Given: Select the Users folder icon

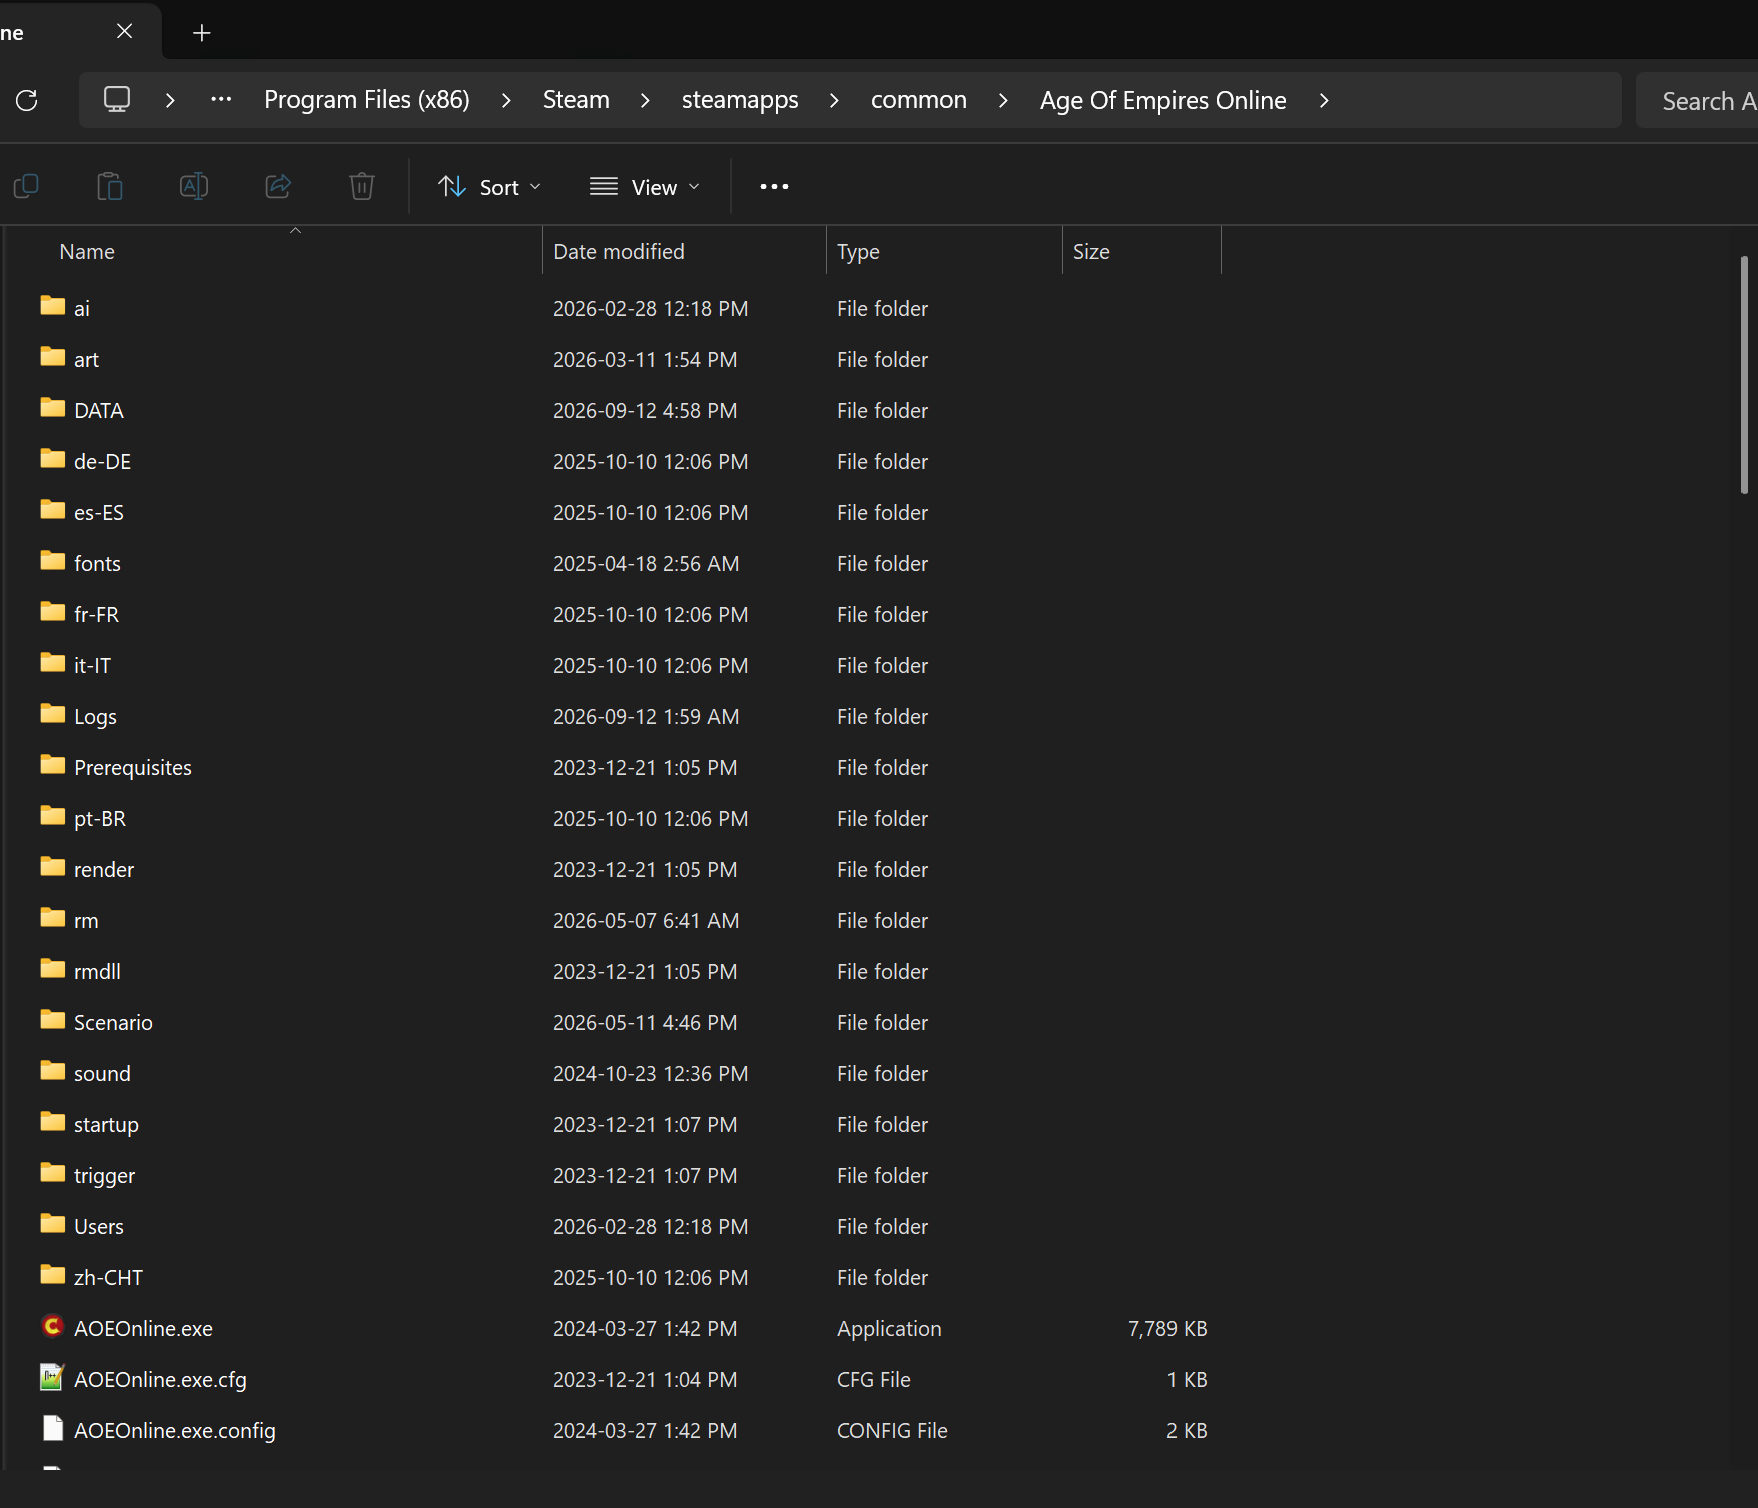Looking at the screenshot, I should coord(53,1224).
